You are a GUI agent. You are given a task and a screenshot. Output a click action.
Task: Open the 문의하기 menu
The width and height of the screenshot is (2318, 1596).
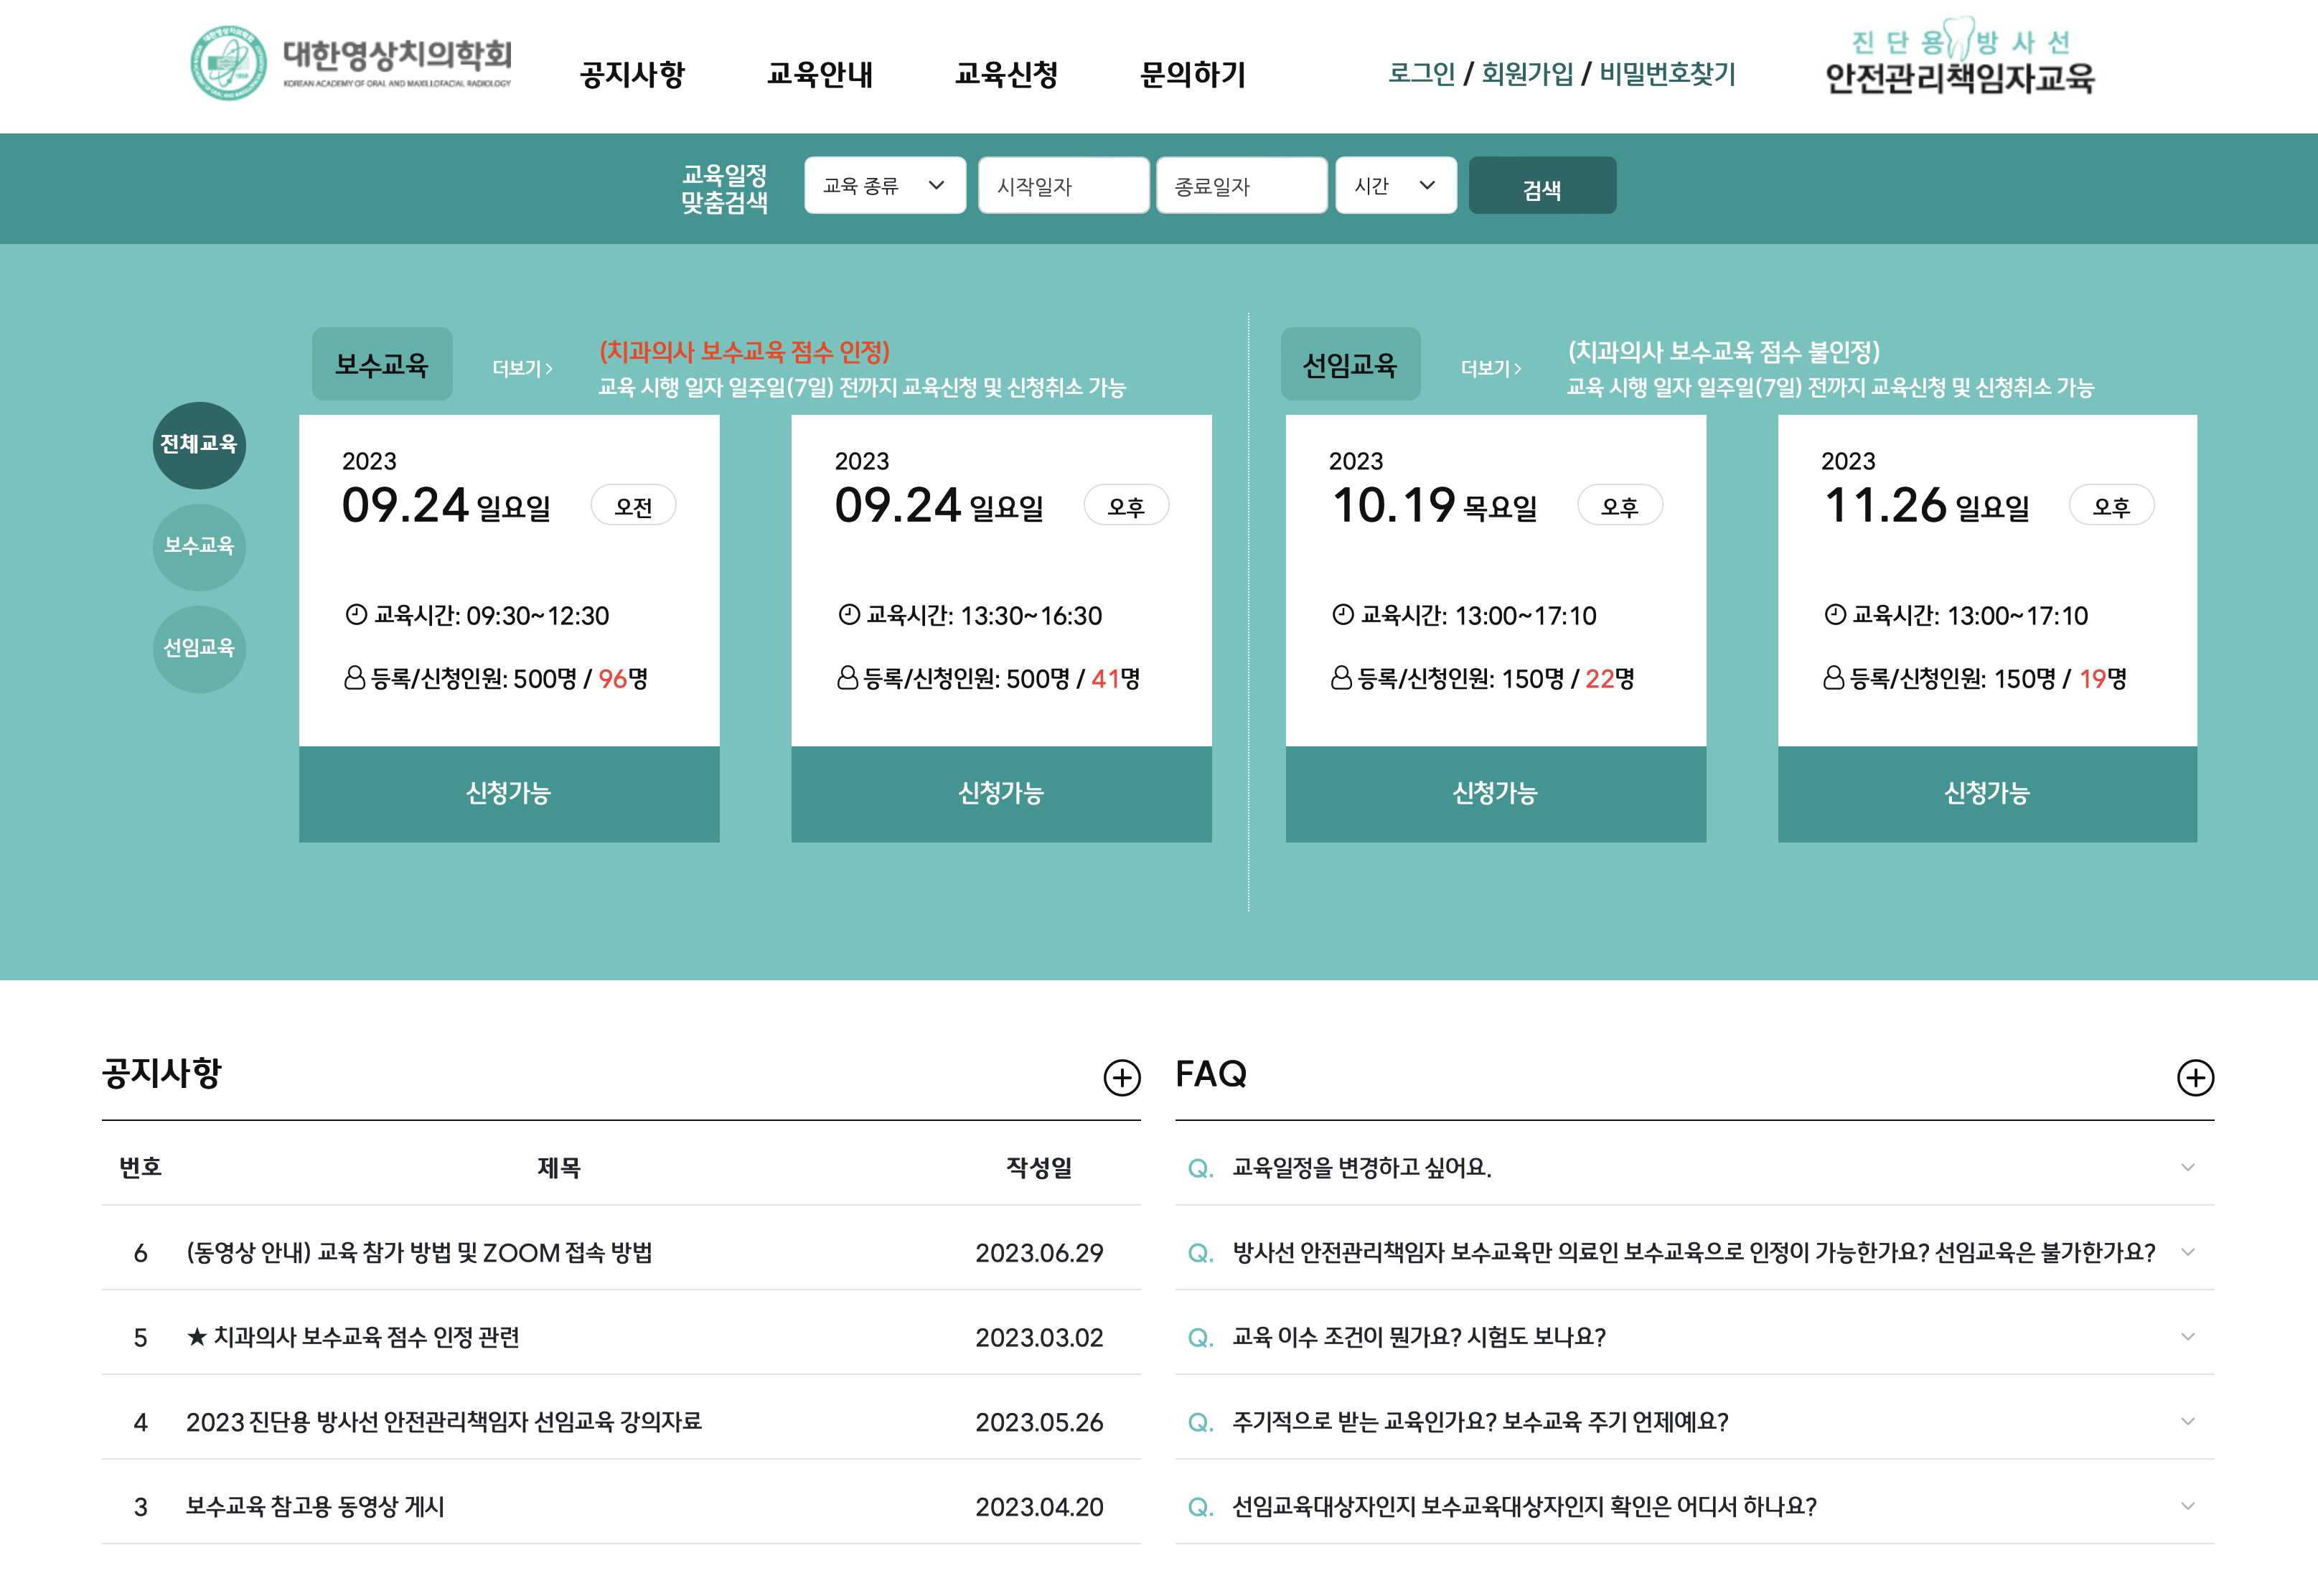1192,74
